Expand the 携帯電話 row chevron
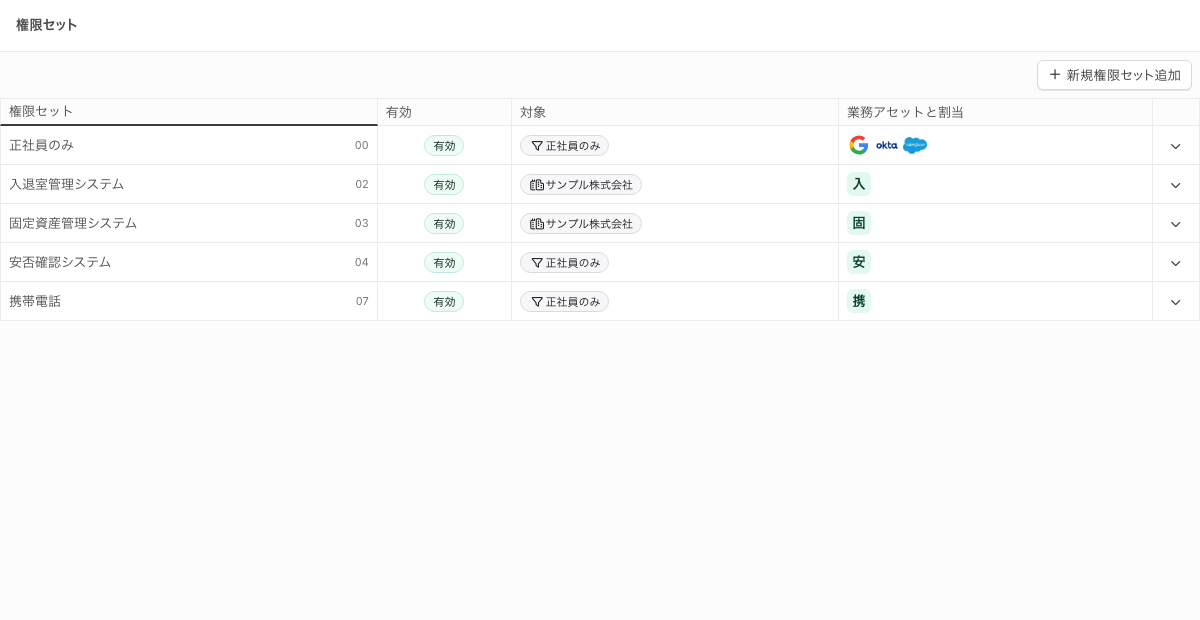This screenshot has width=1200, height=620. pos(1176,302)
